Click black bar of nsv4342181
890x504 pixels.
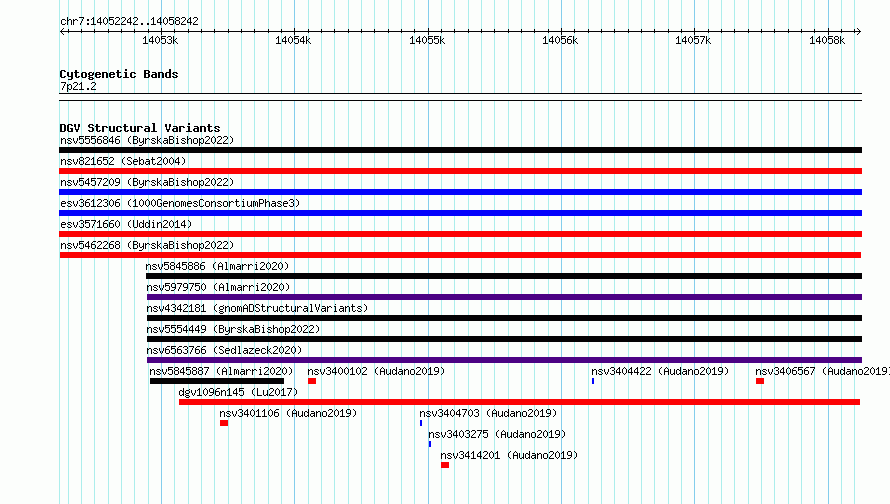point(504,318)
